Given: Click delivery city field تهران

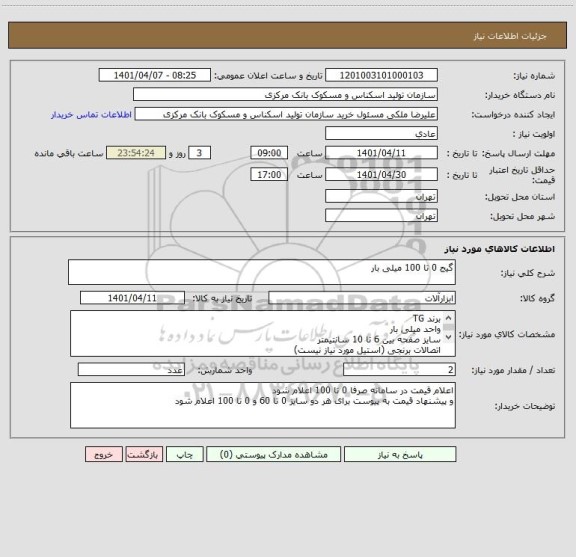Looking at the screenshot, I should [381, 215].
